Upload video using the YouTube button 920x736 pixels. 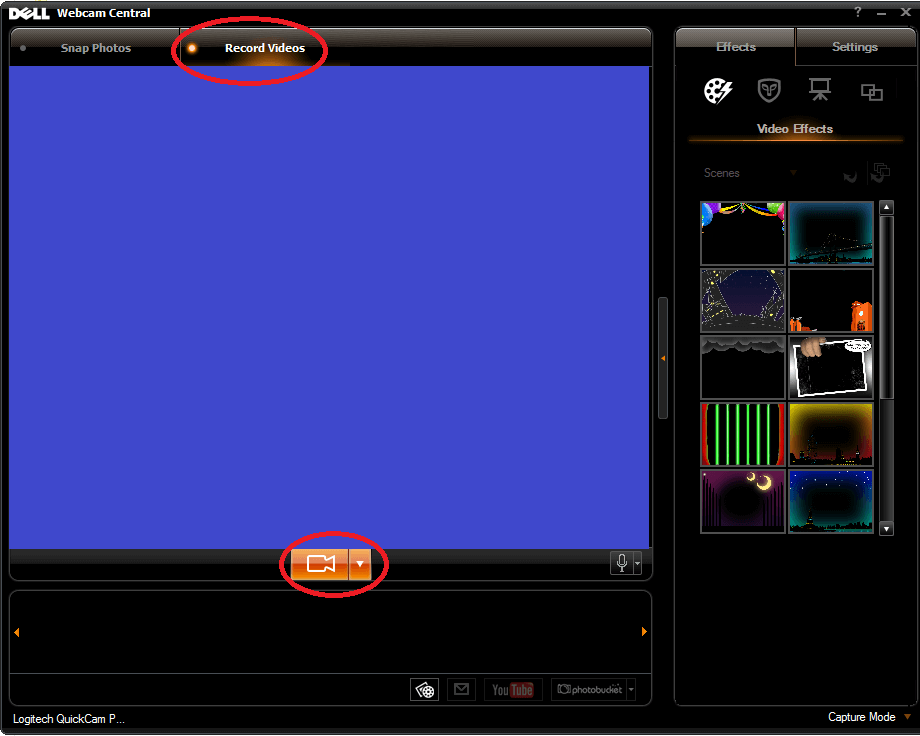(512, 689)
